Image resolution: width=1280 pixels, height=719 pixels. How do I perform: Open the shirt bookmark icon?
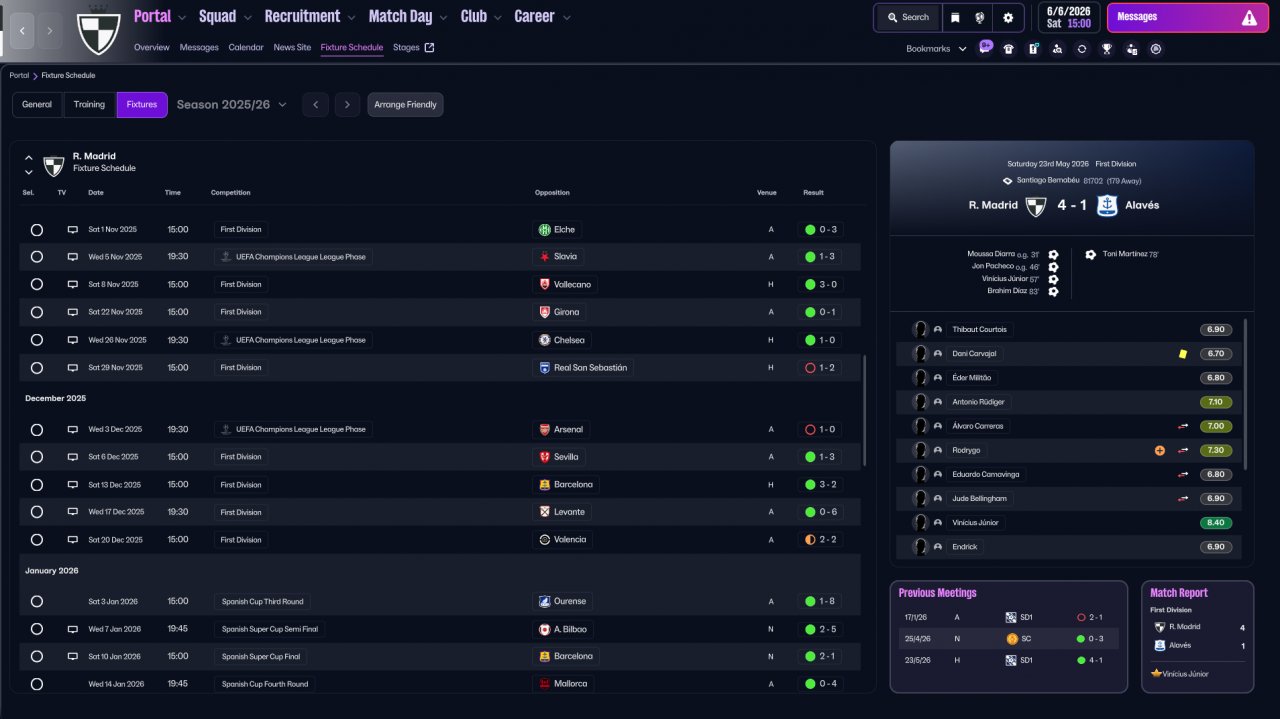coord(1008,48)
